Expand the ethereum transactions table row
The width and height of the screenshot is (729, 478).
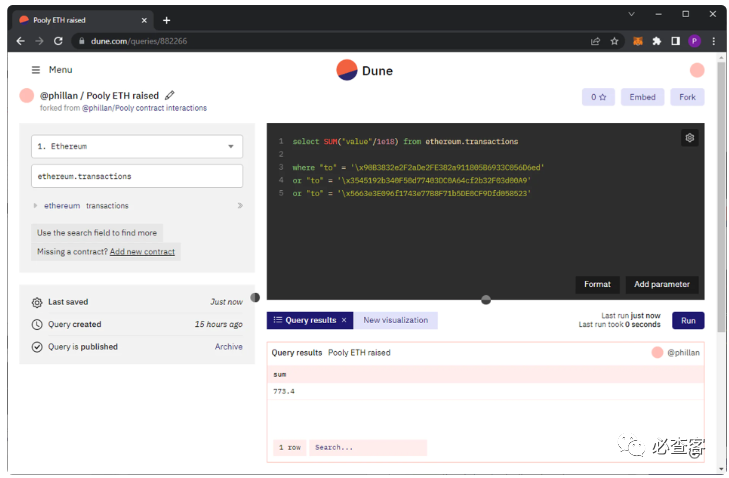35,206
